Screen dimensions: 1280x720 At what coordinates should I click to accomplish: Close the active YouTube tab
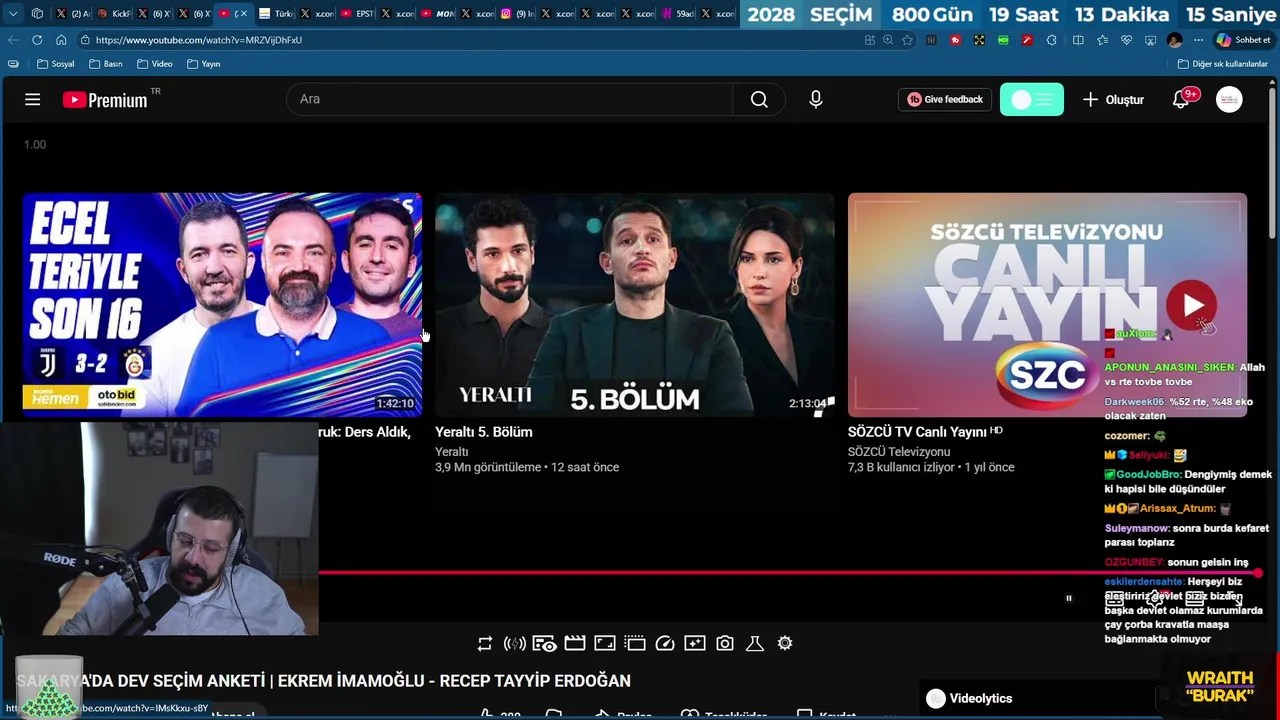tap(243, 14)
